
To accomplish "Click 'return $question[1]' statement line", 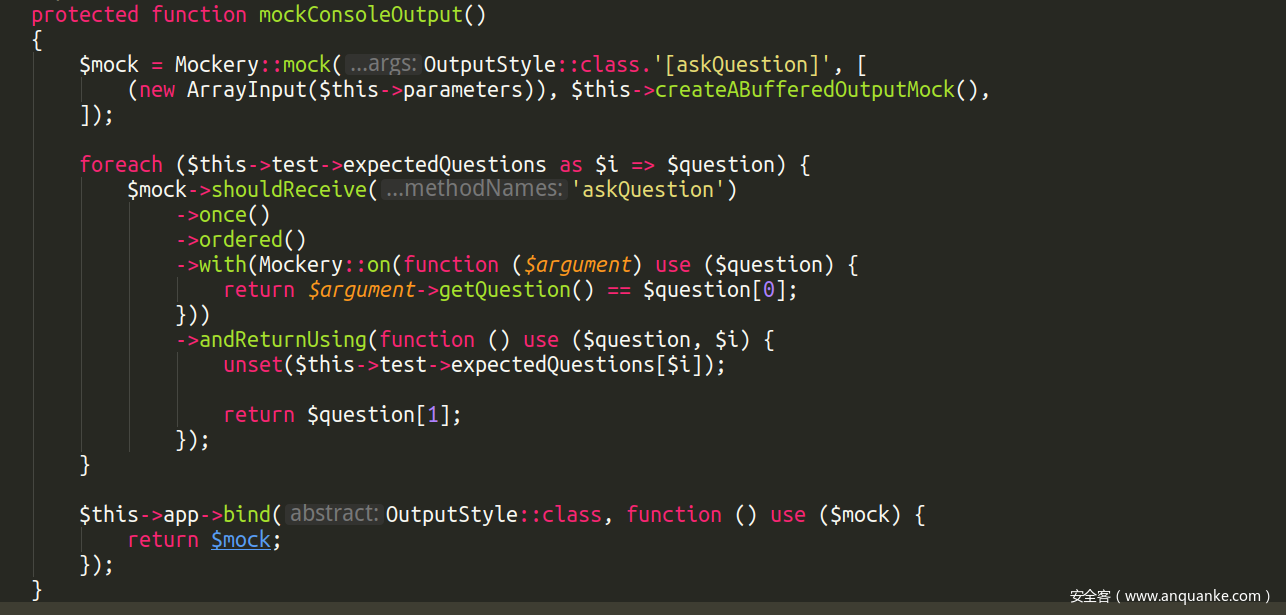I will point(342,415).
